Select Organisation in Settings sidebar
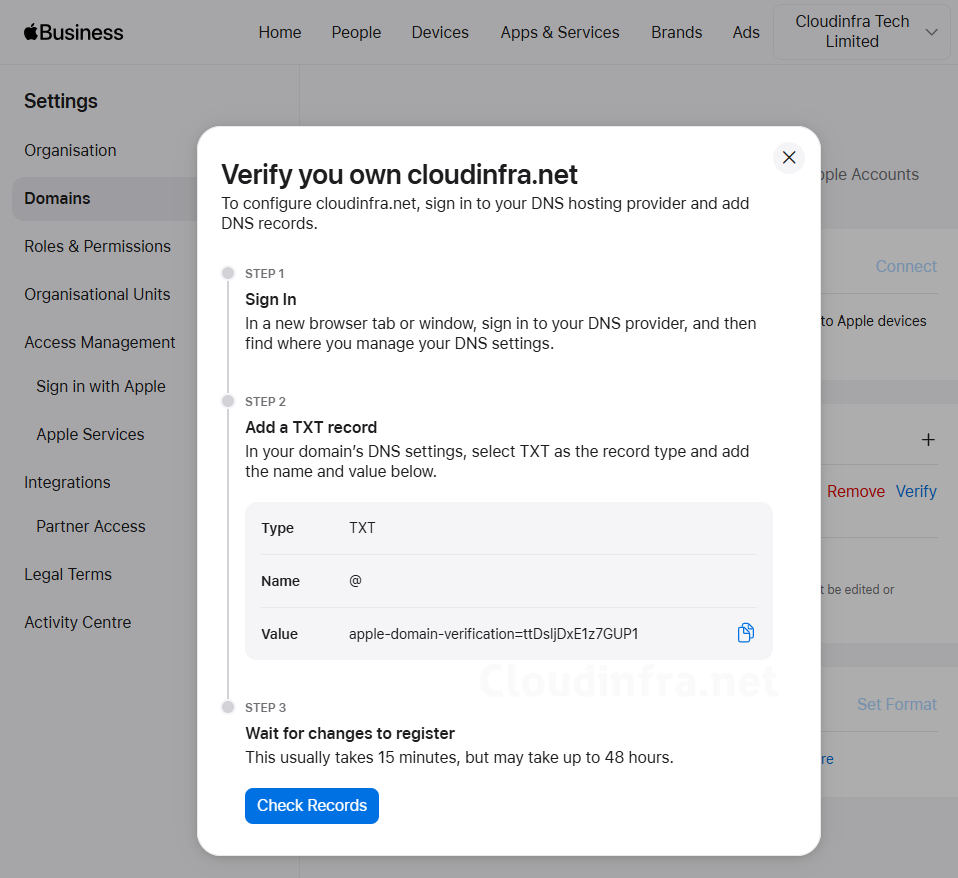The height and width of the screenshot is (878, 958). point(70,150)
